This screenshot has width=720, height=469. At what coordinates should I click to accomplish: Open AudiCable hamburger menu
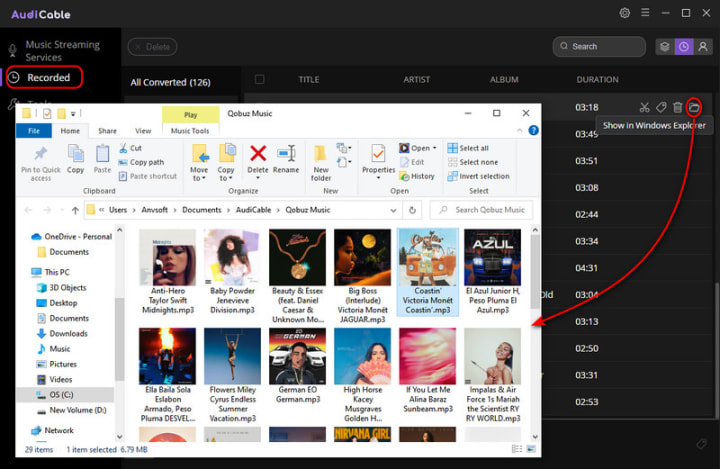point(645,13)
